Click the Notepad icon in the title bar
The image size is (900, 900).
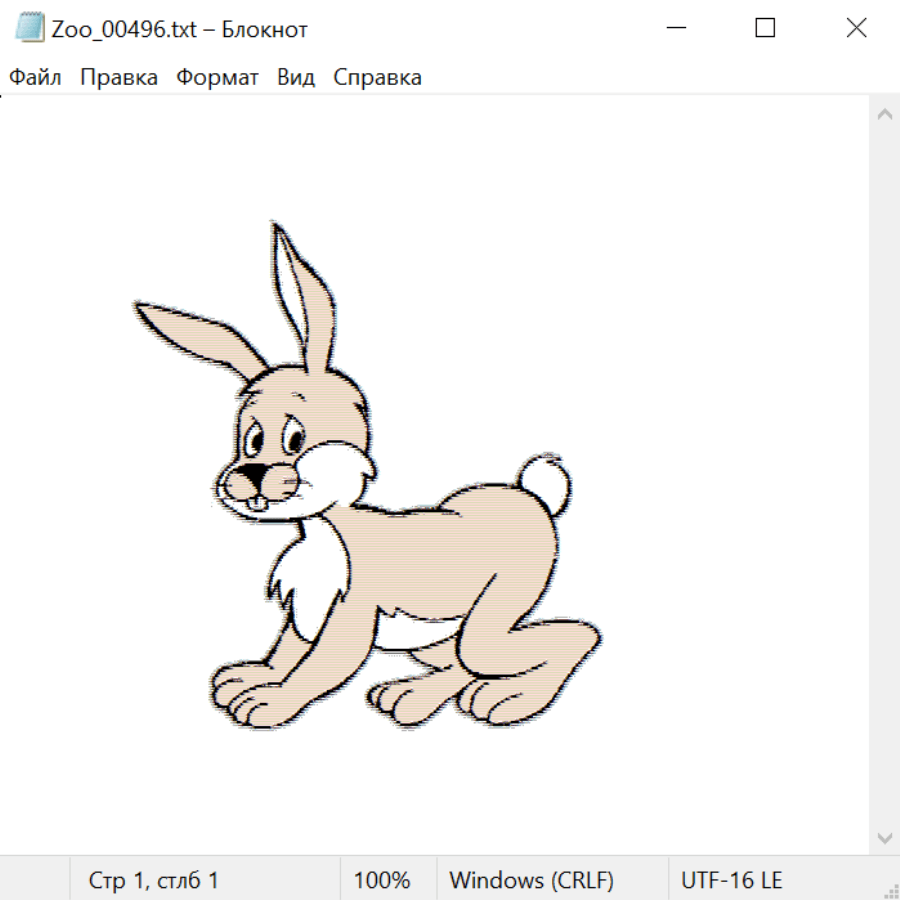tap(30, 28)
